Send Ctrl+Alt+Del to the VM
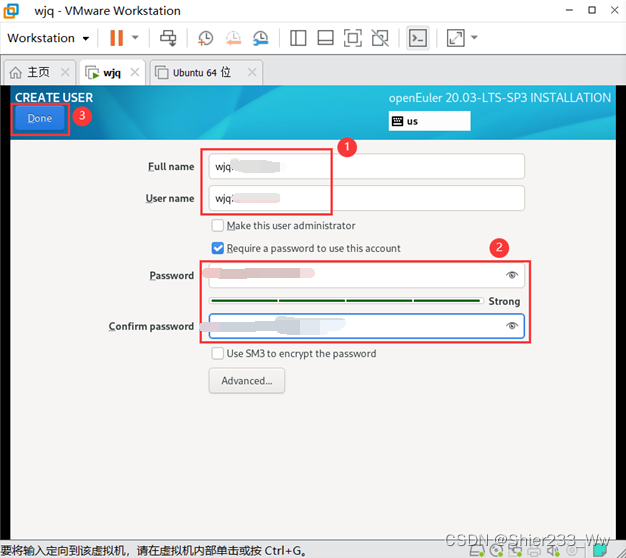Viewport: 626px width, 558px height. (168, 38)
